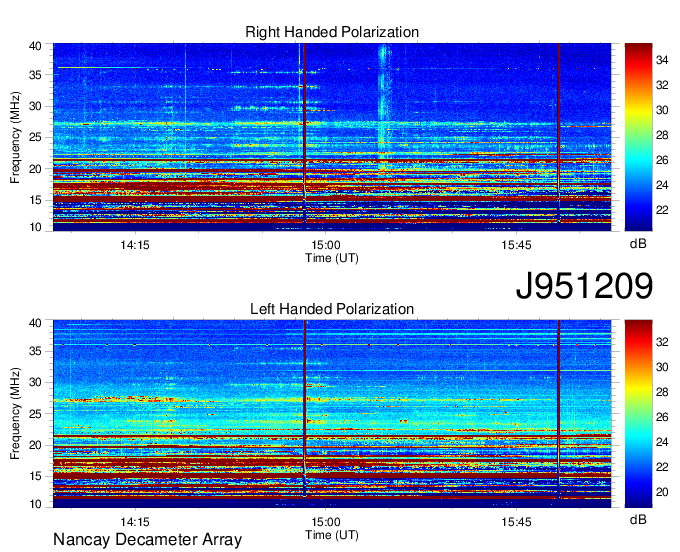
Task: Click the "32" label on the lower colorbar
Action: [662, 342]
